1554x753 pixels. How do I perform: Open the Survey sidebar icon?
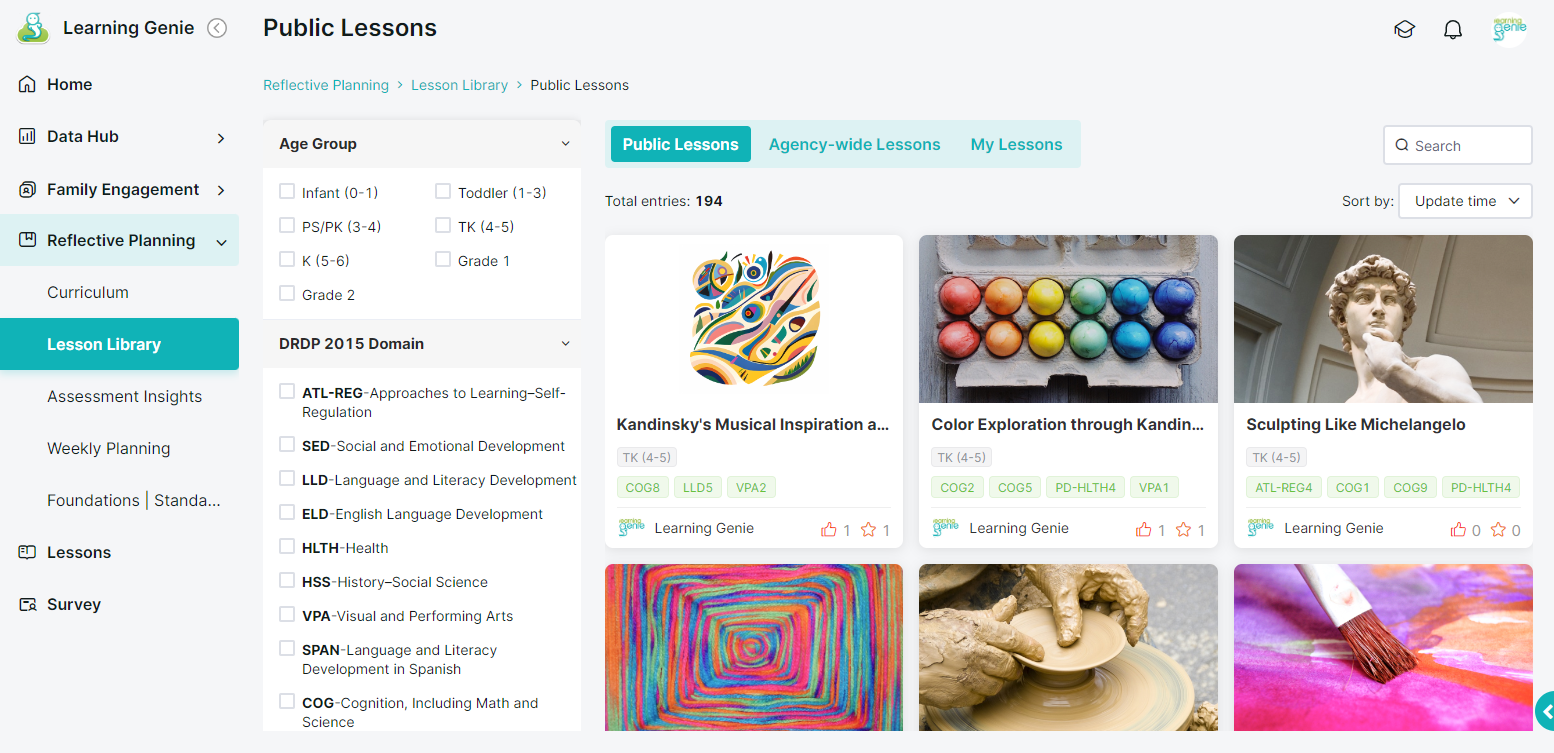(x=27, y=604)
